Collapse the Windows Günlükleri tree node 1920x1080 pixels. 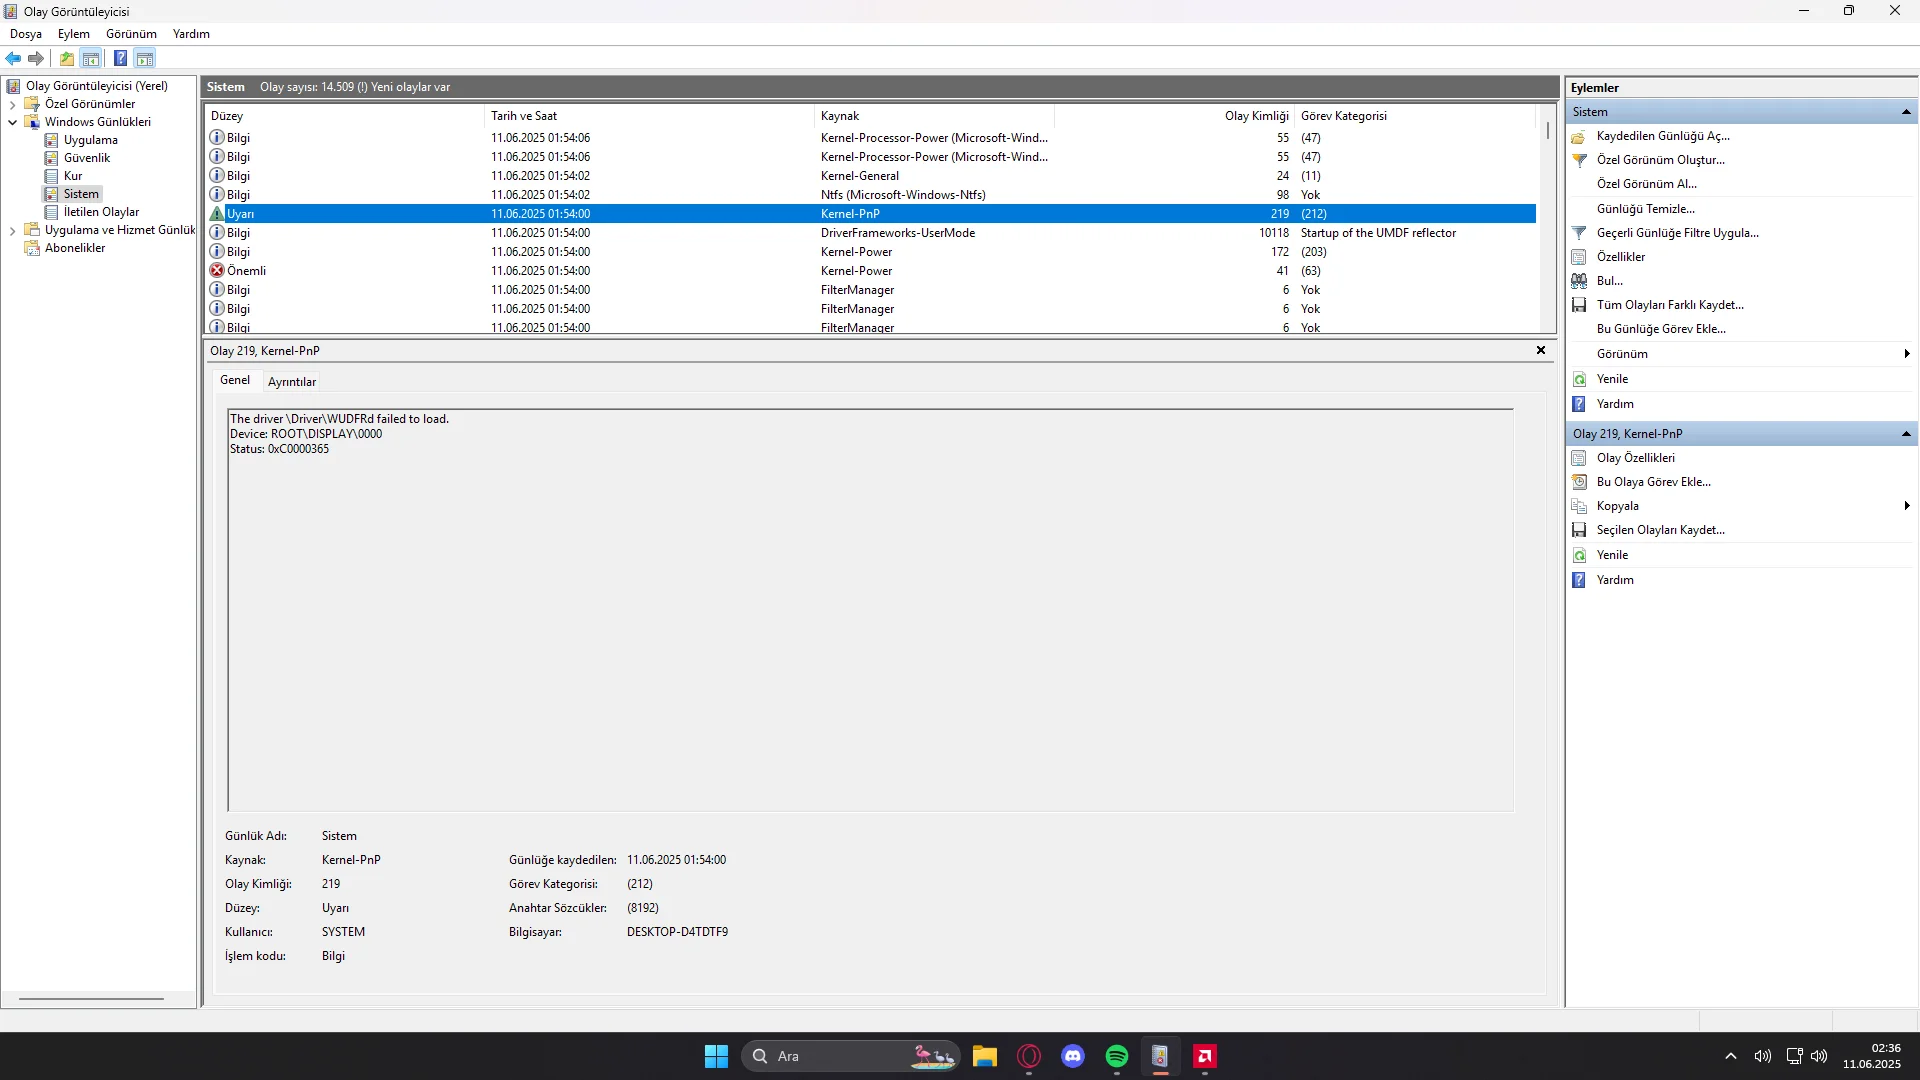tap(12, 122)
